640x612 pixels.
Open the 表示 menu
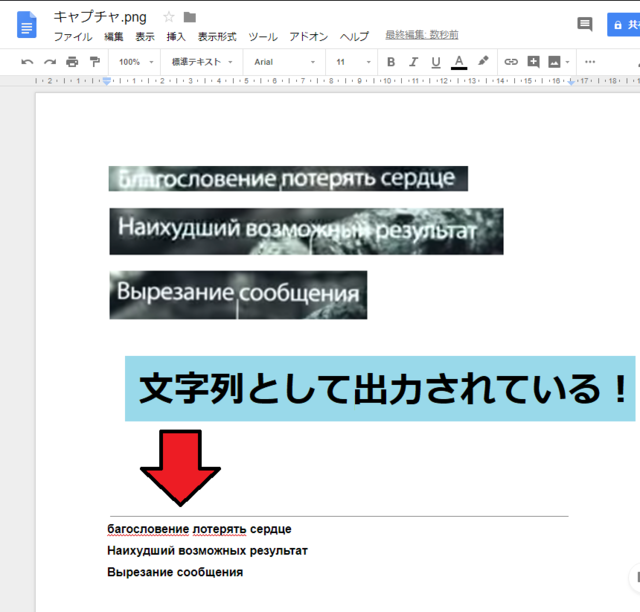[145, 37]
